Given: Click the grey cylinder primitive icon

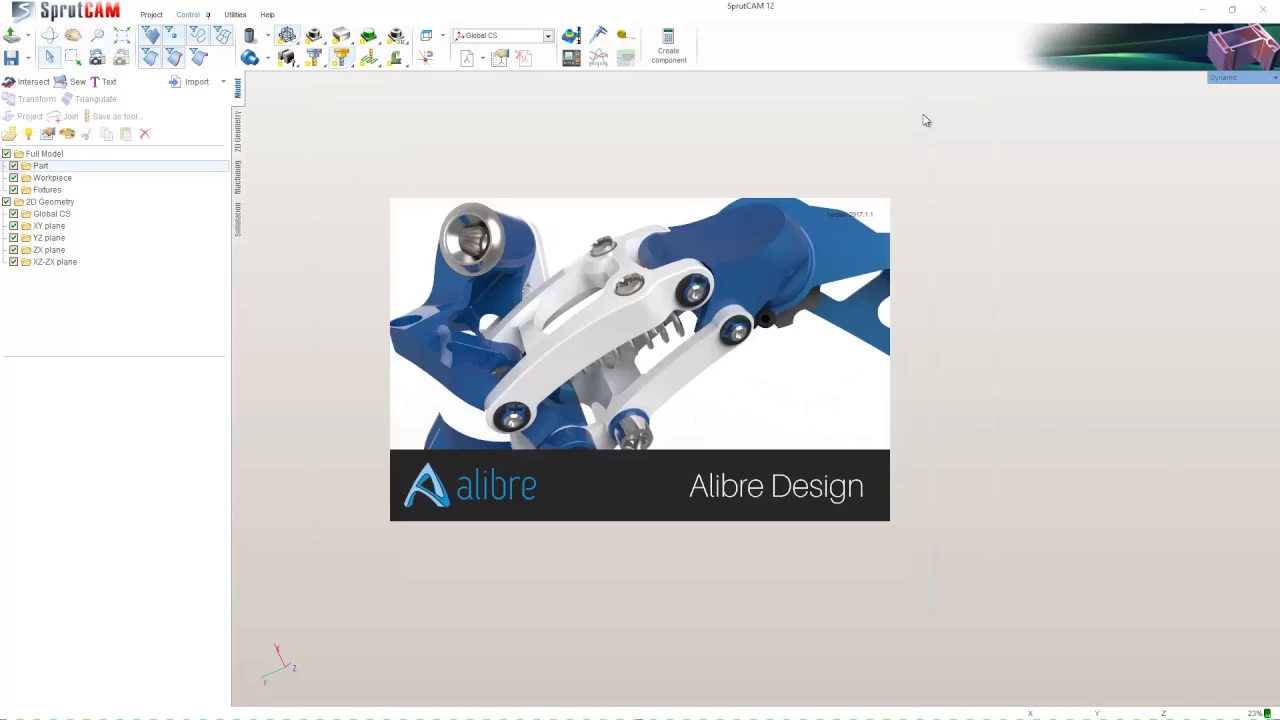Looking at the screenshot, I should click(250, 35).
